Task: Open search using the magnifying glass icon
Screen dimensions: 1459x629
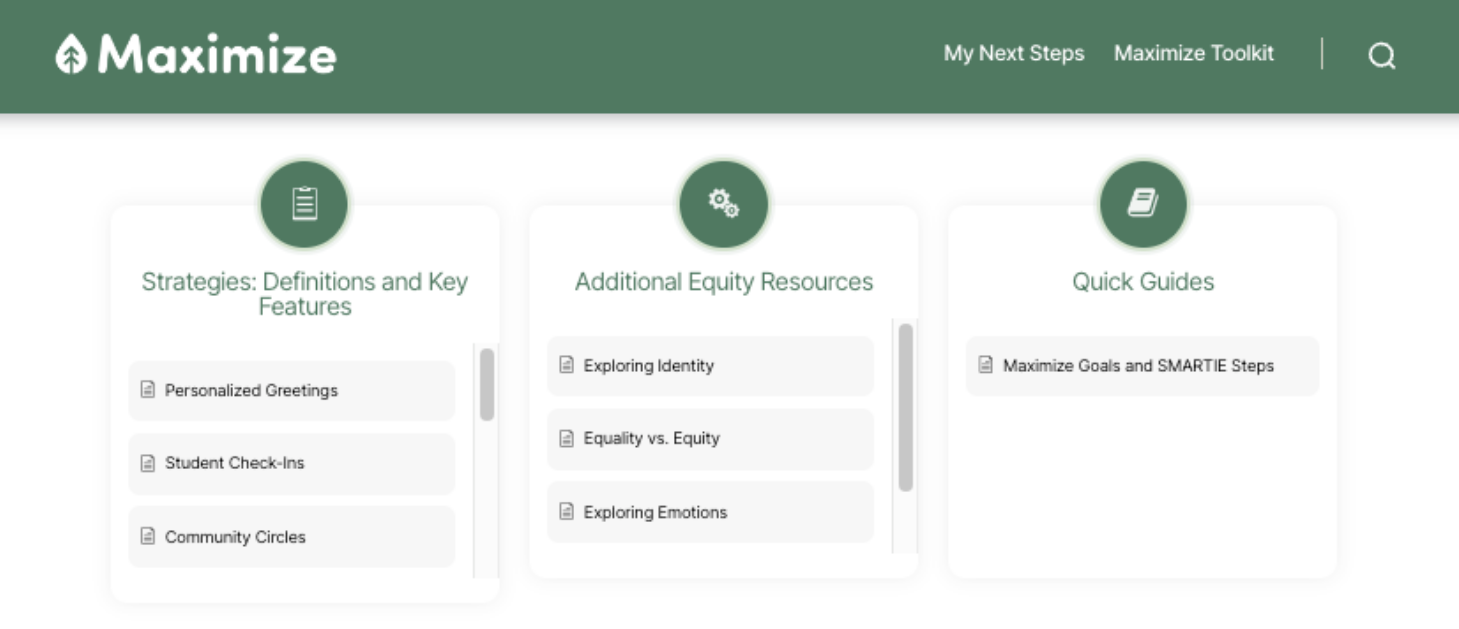Action: point(1382,57)
